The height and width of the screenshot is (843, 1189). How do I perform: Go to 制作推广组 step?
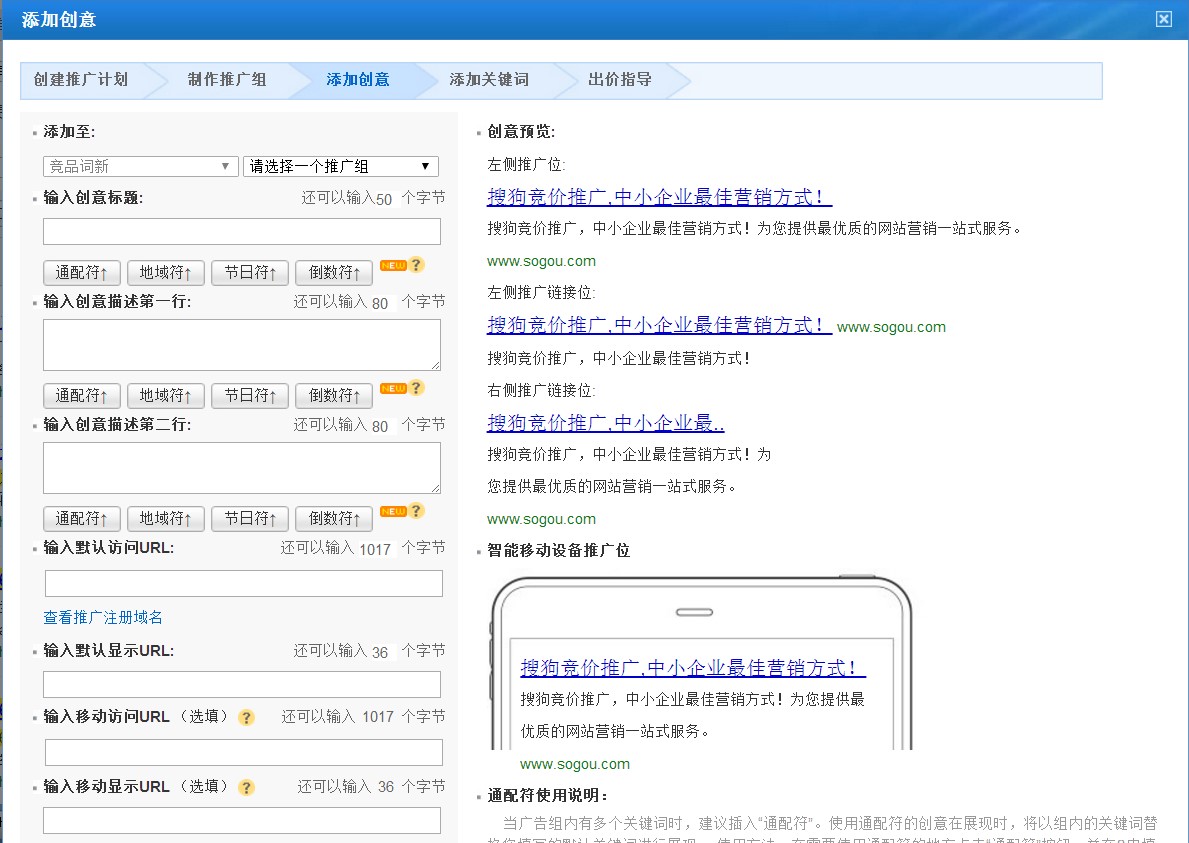[x=227, y=80]
